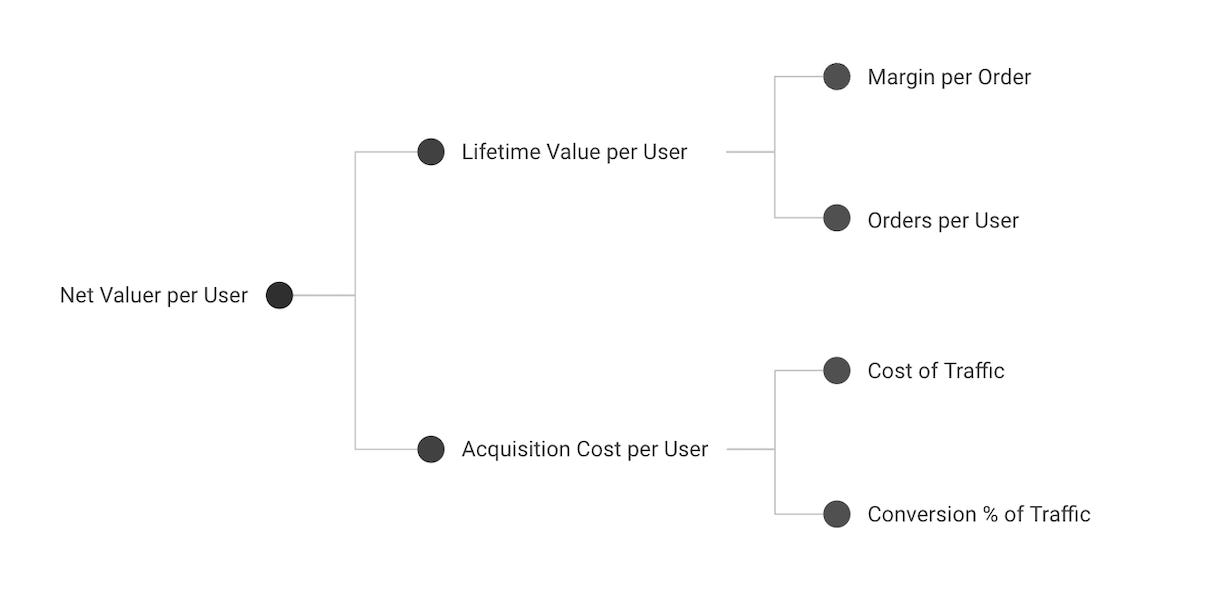Click the connector right of Lifetime Value per User

[x=750, y=152]
